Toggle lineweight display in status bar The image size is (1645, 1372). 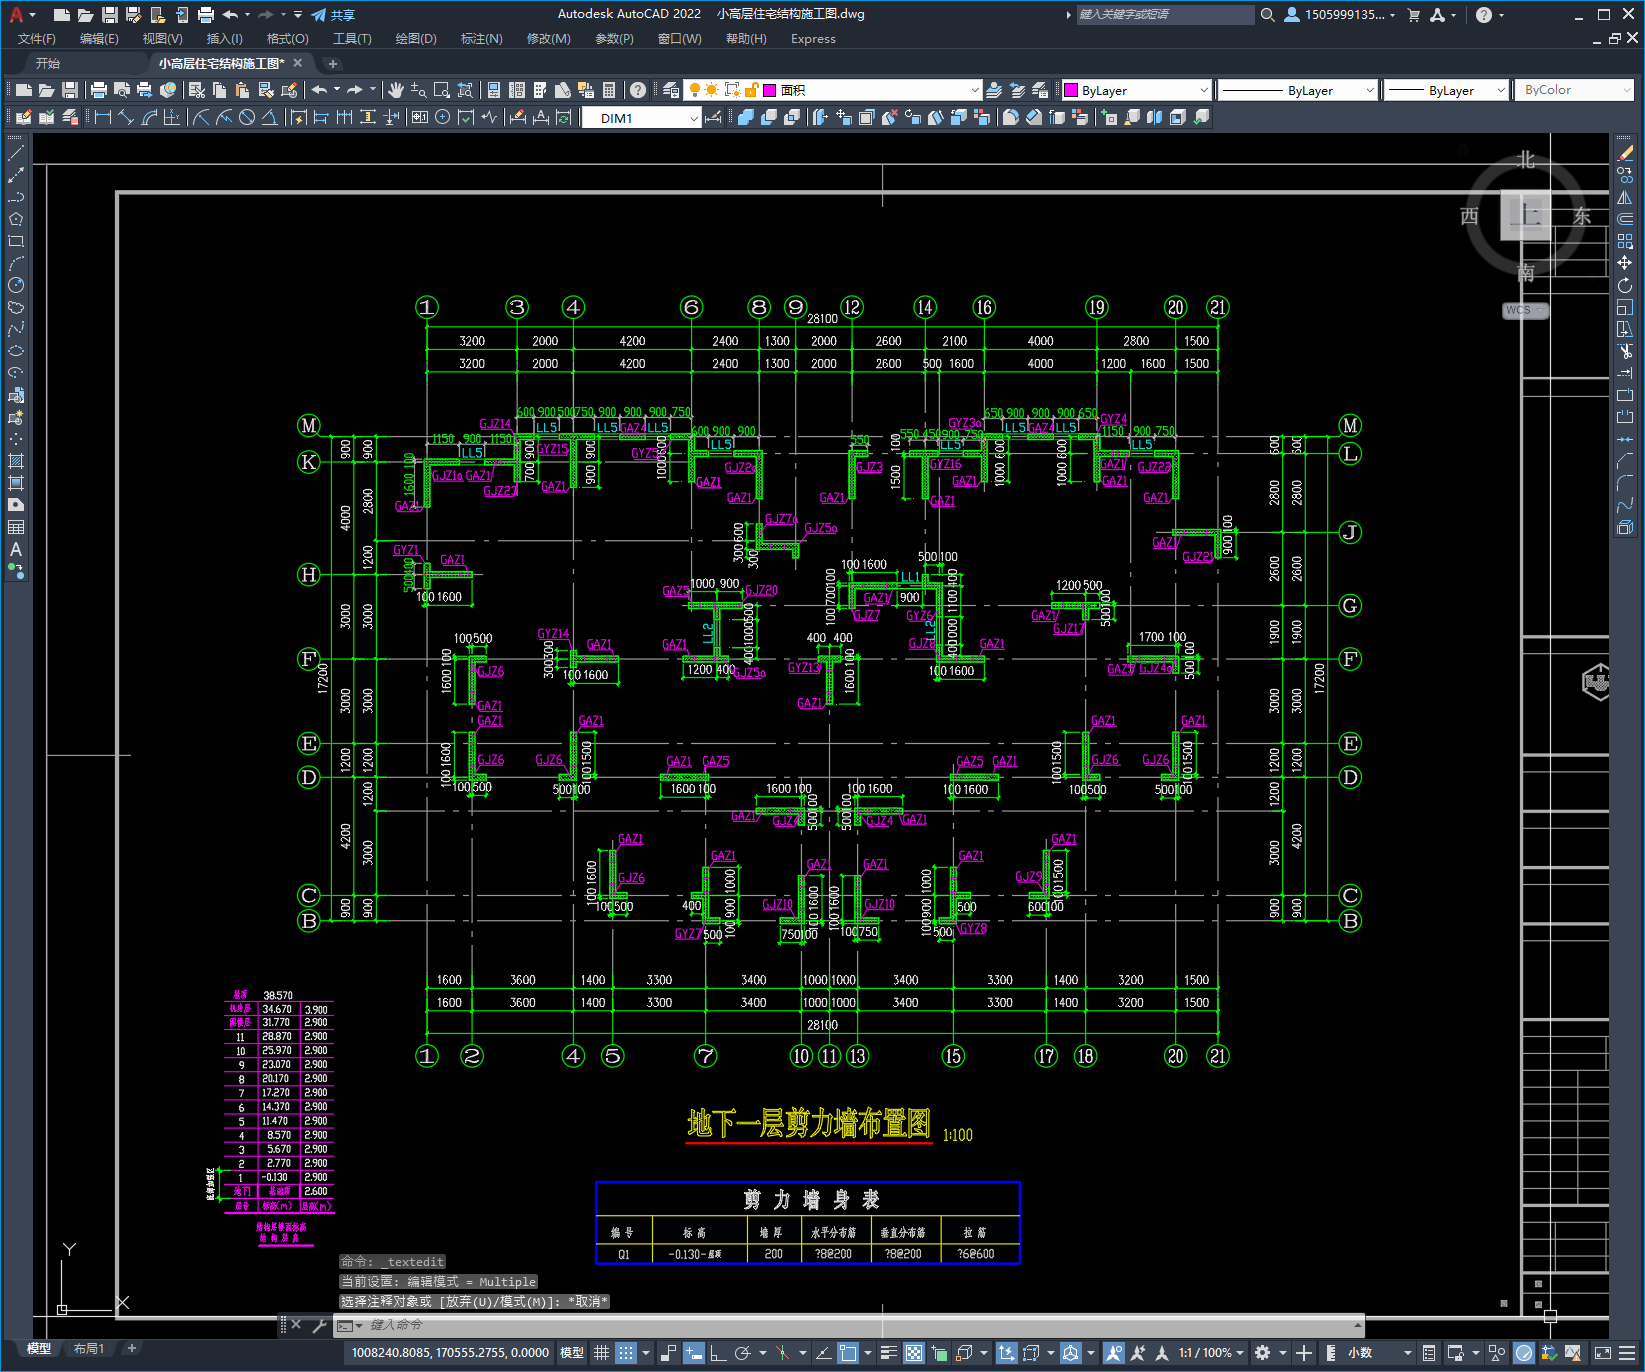[x=889, y=1353]
